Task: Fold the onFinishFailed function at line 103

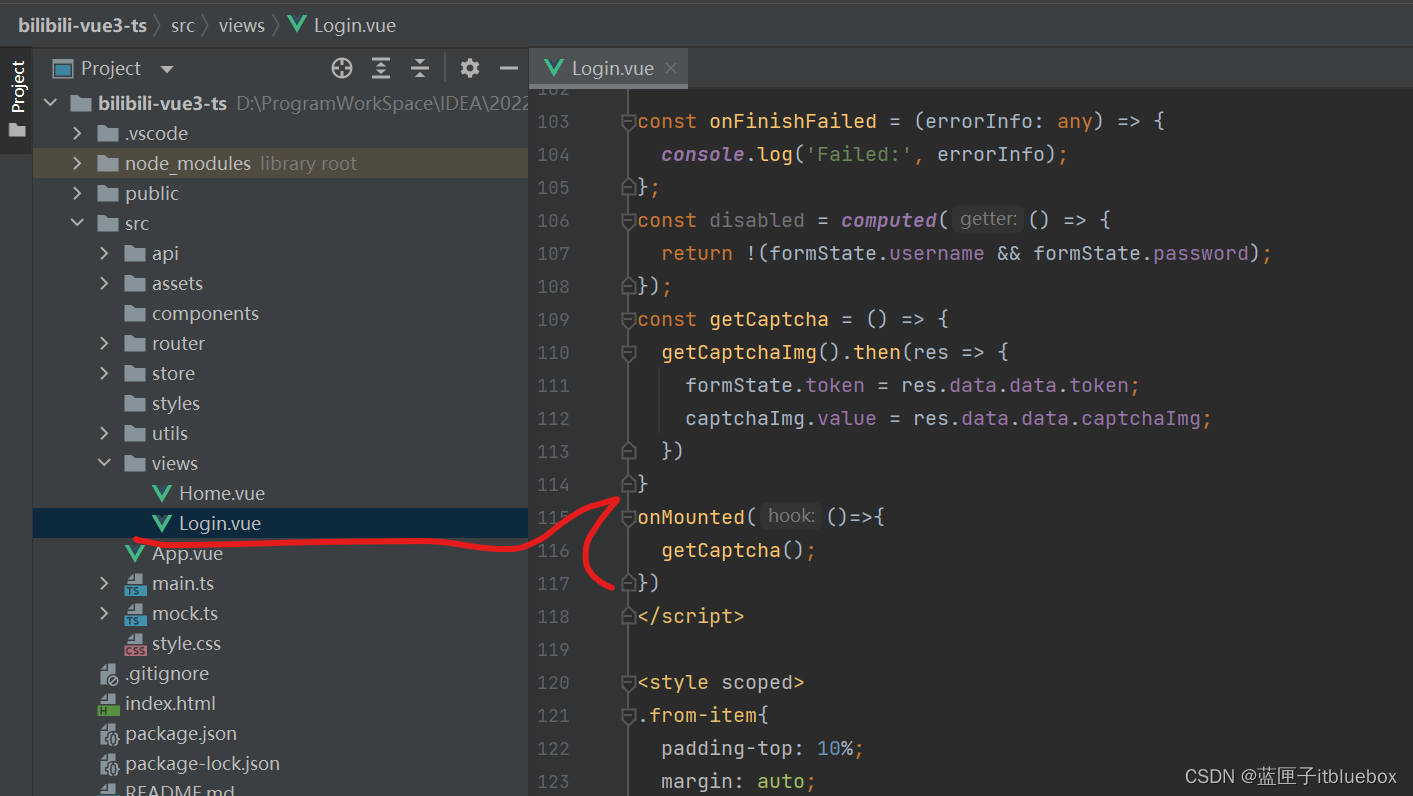Action: coord(628,122)
